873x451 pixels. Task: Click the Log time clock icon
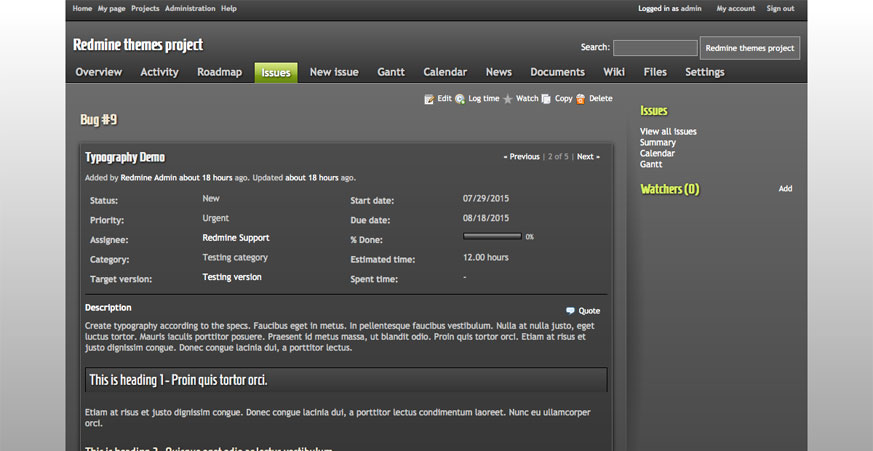tap(460, 99)
